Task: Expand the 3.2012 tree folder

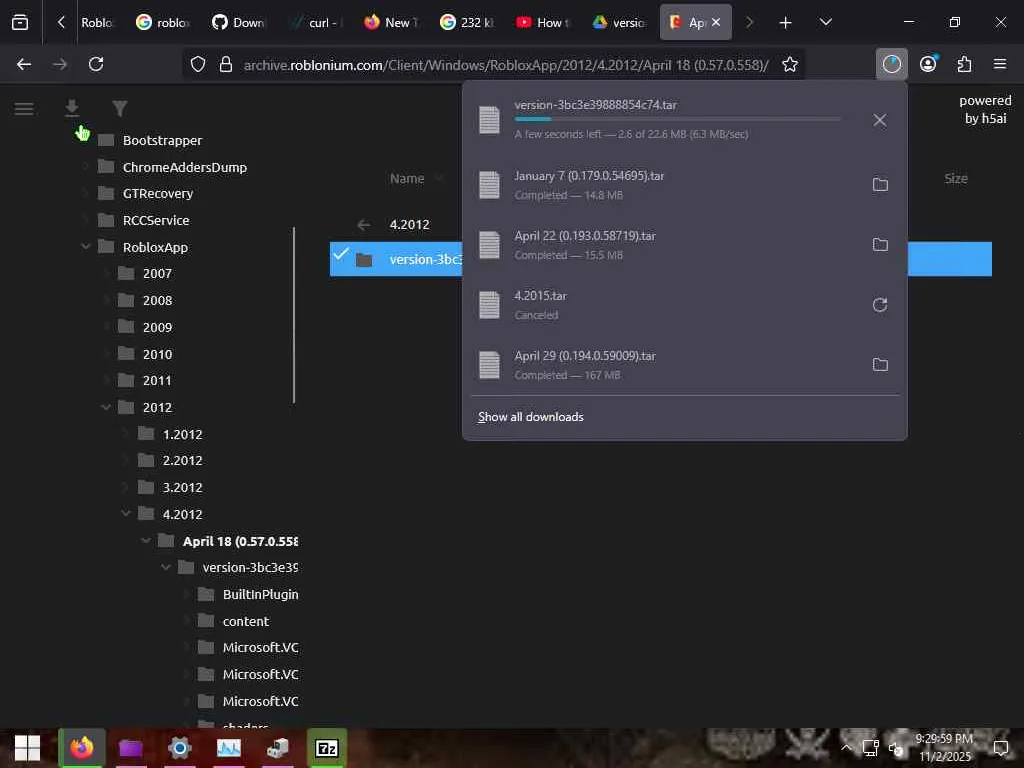Action: 126,487
